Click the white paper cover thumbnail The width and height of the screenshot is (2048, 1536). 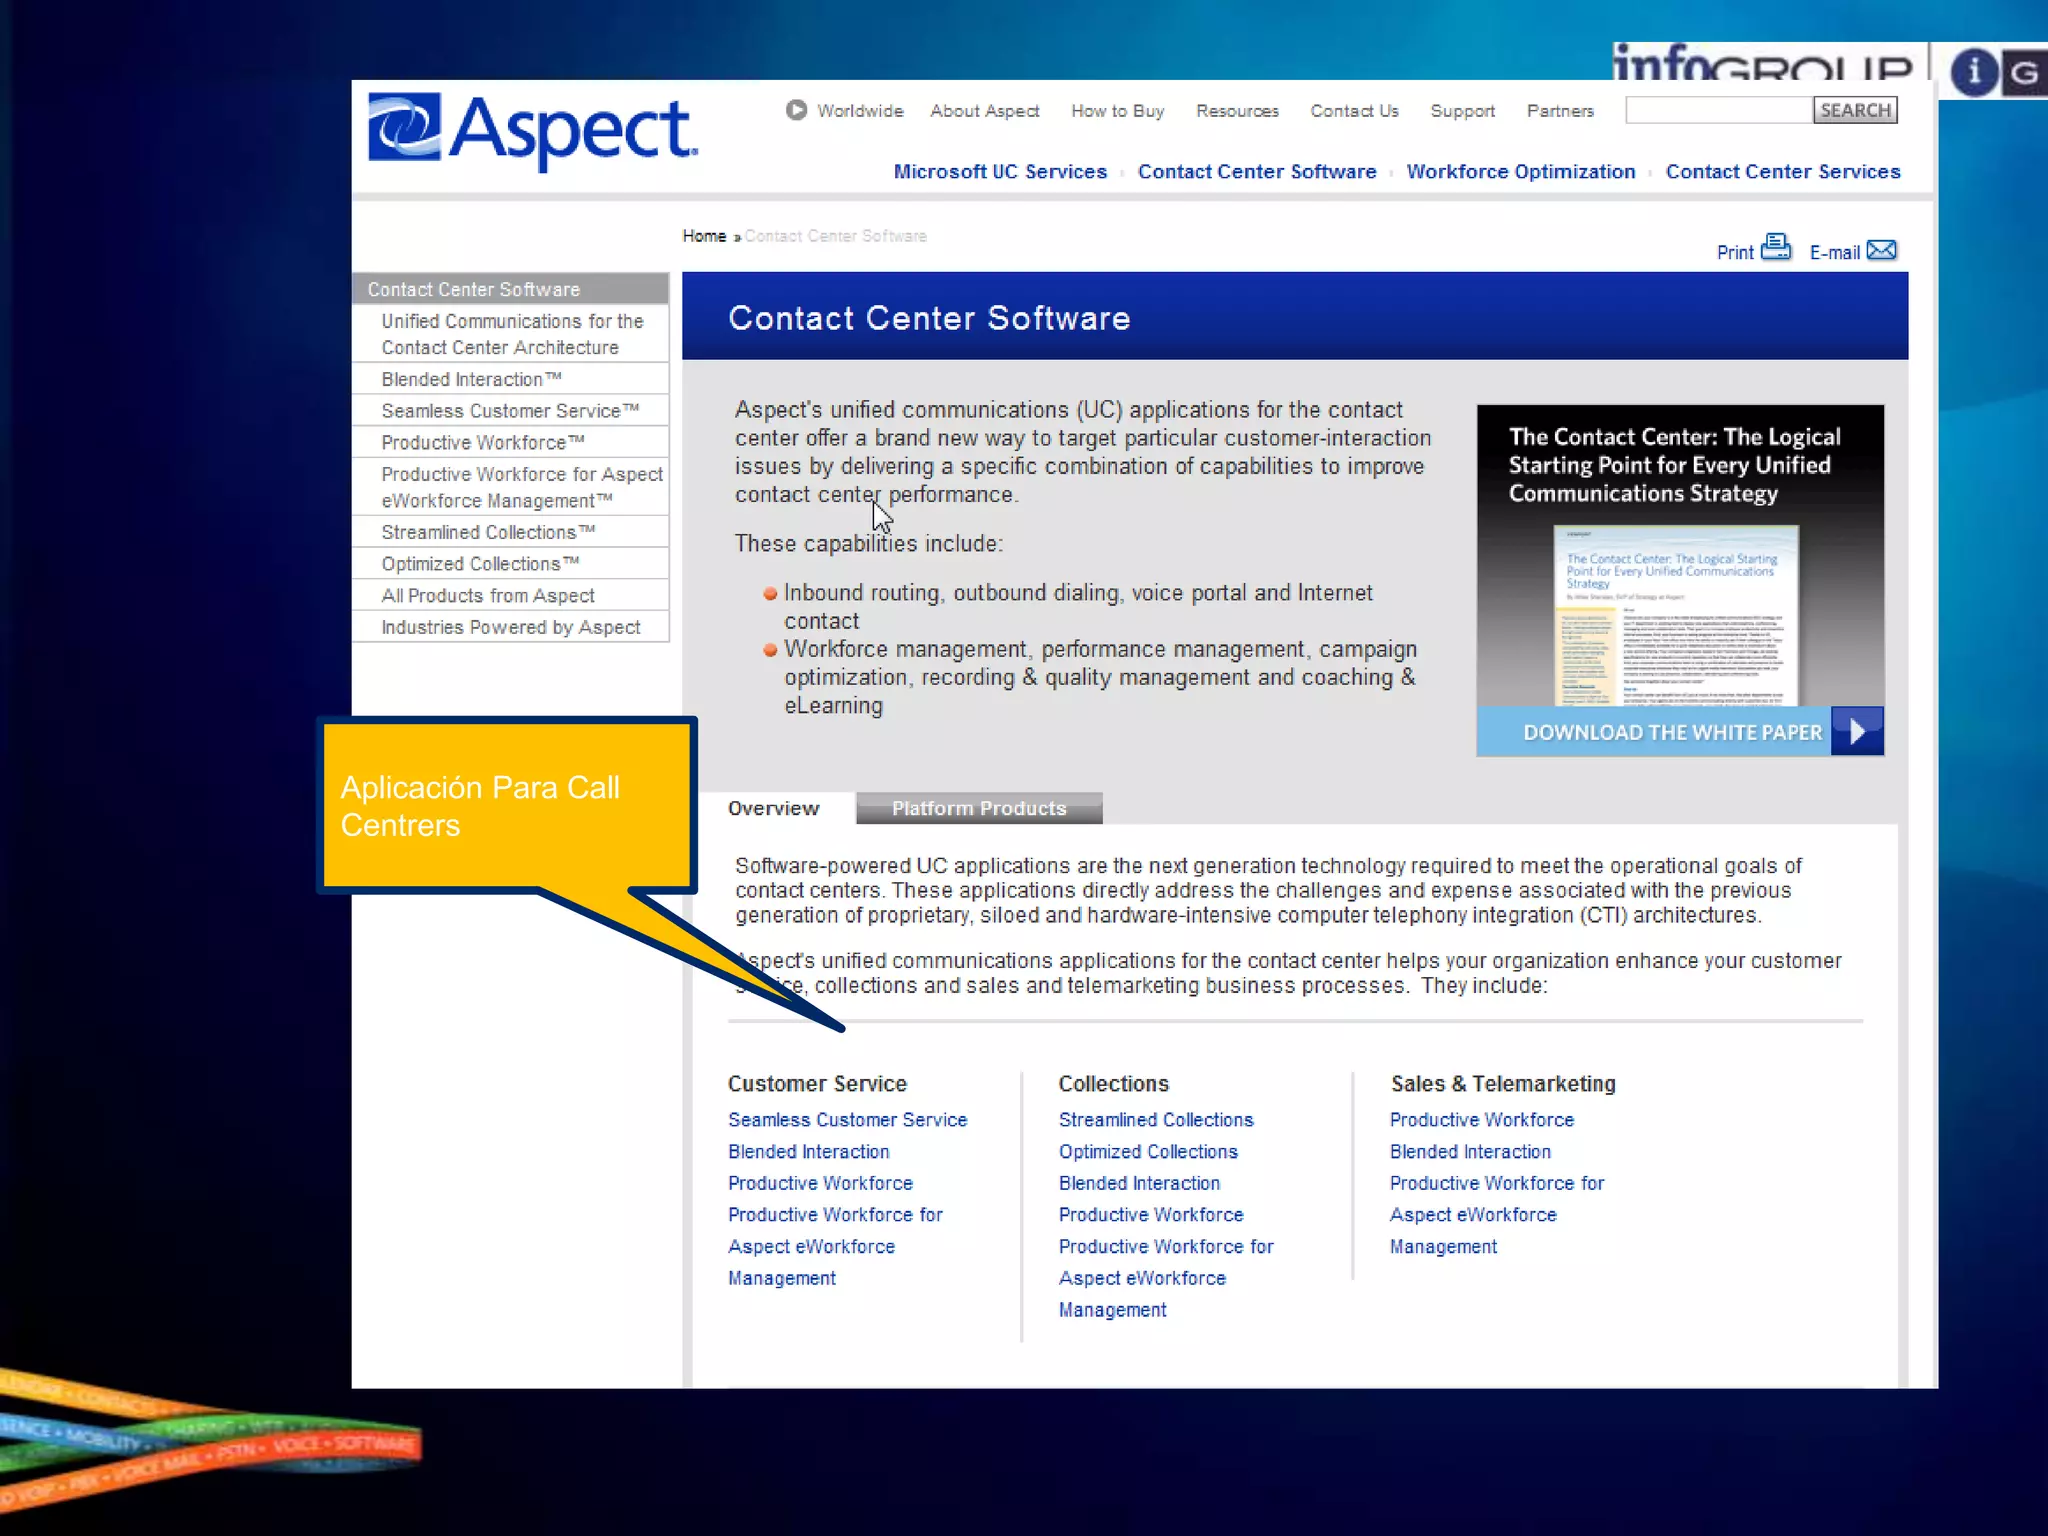pos(1676,614)
